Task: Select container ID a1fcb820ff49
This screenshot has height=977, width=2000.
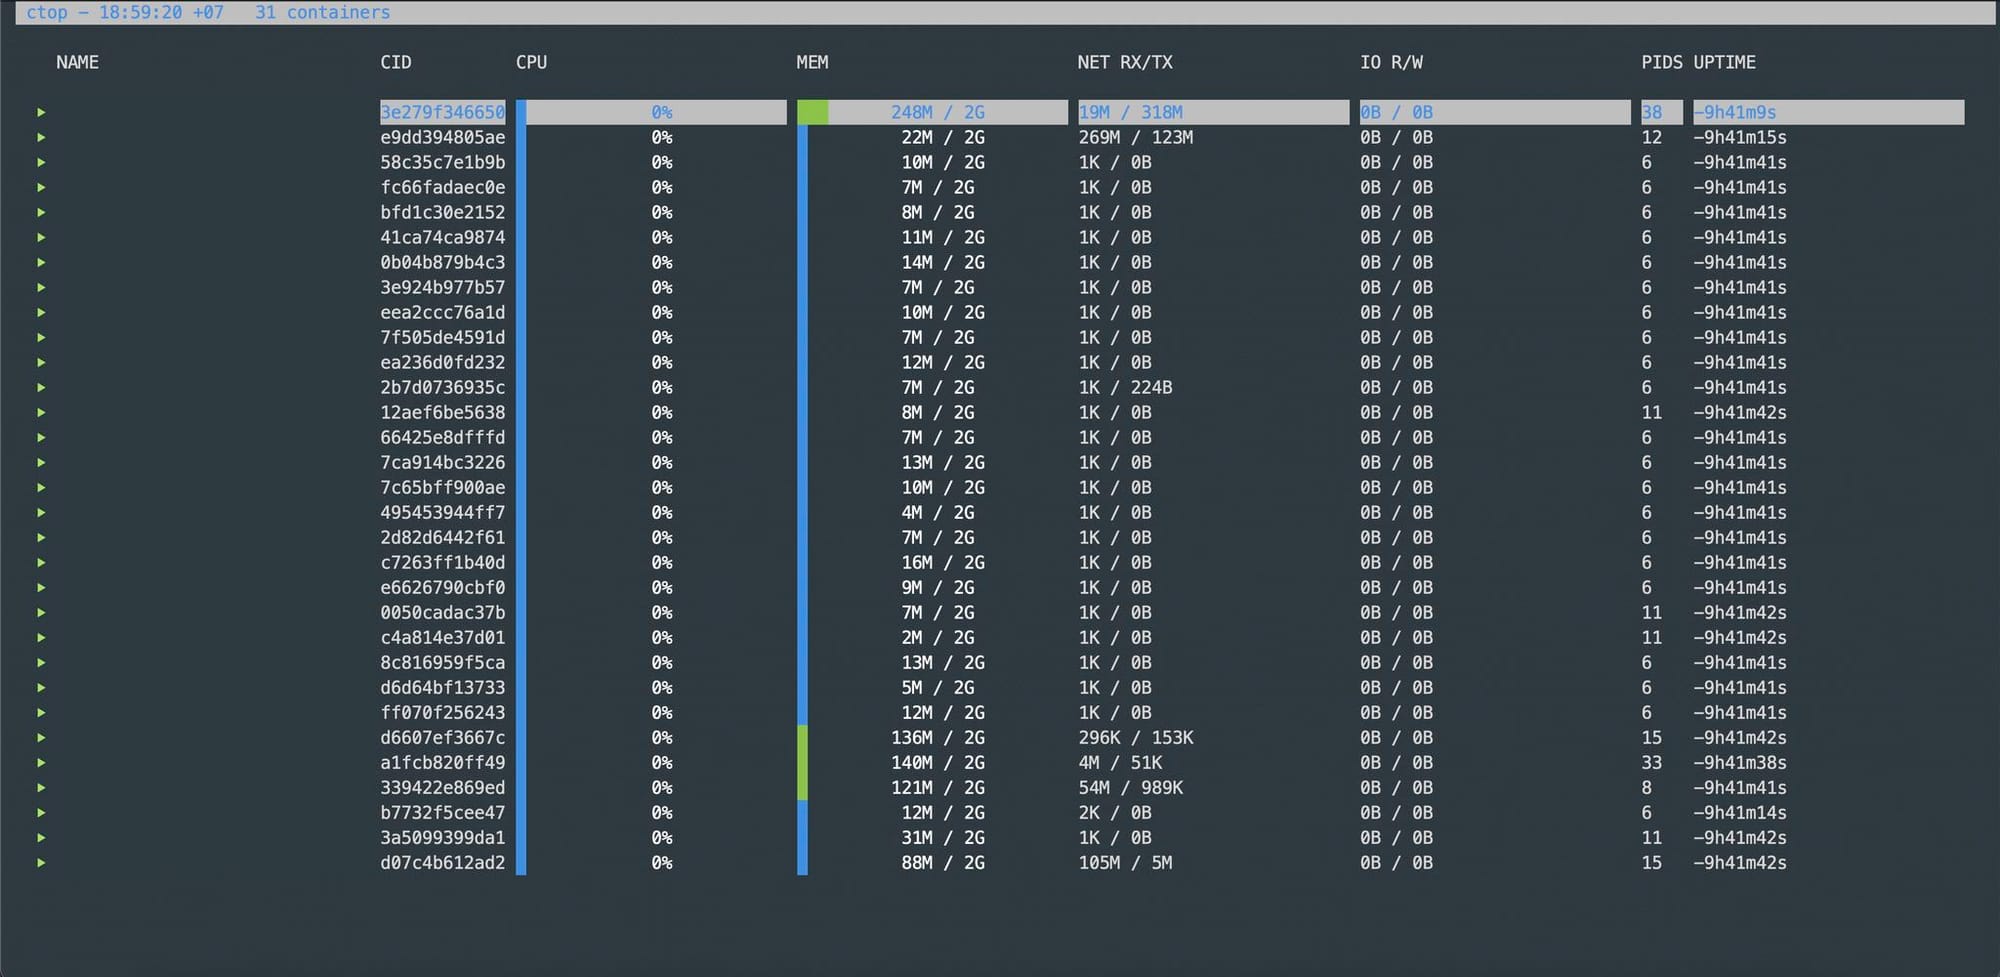Action: point(443,762)
